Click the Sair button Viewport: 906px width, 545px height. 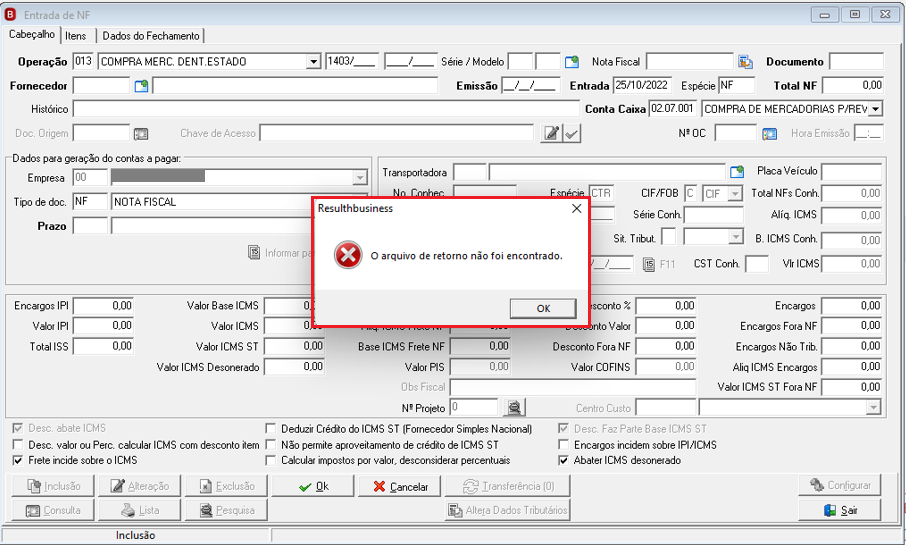(x=840, y=510)
